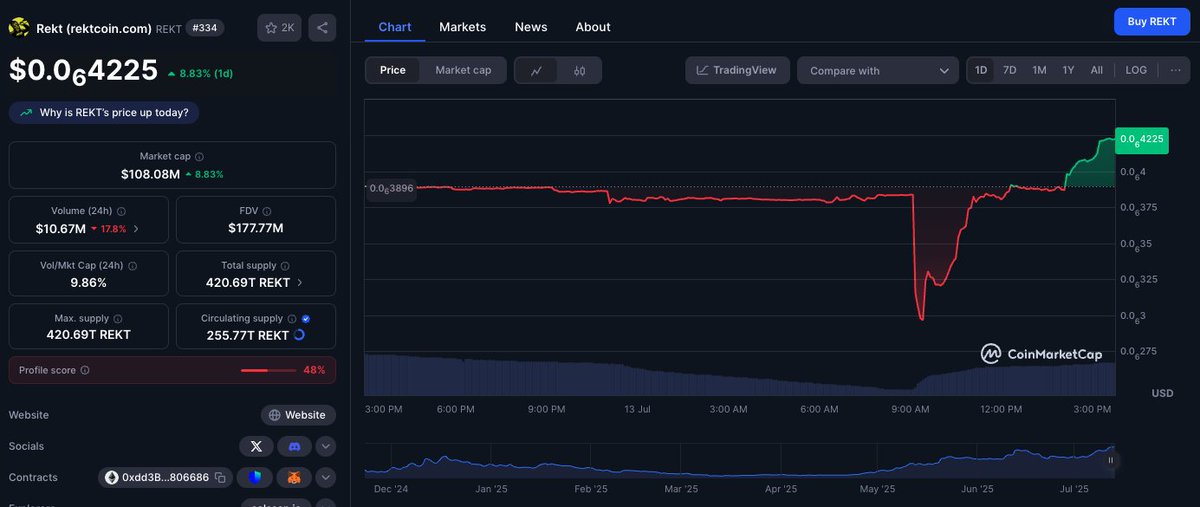Share the REKT page via share icon
This screenshot has width=1200, height=507.
coord(322,28)
